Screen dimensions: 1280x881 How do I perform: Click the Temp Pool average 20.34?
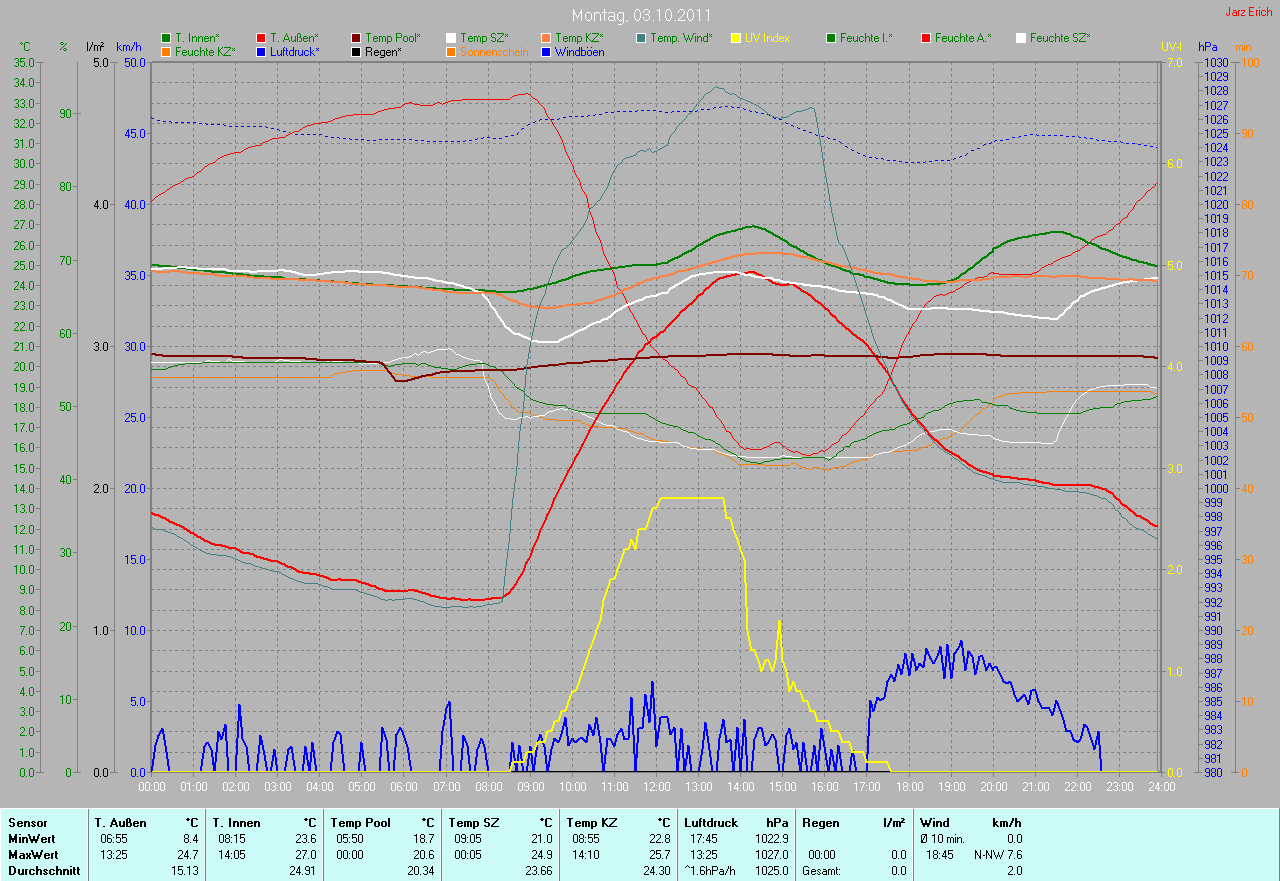point(420,871)
